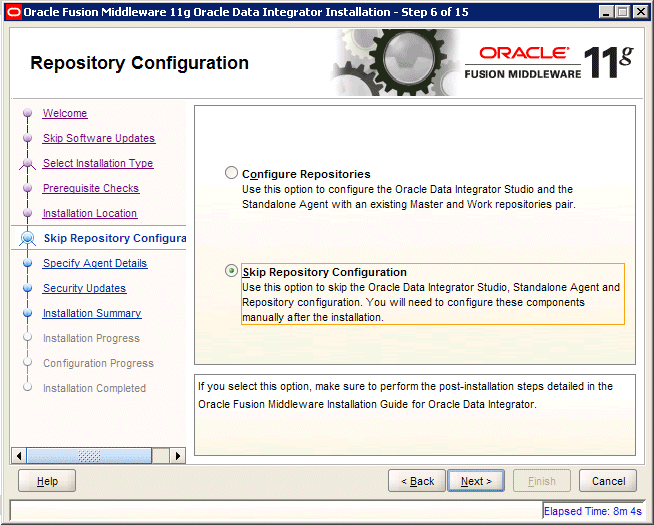Open the Select Installation Type step
This screenshot has width=654, height=525.
[x=98, y=163]
